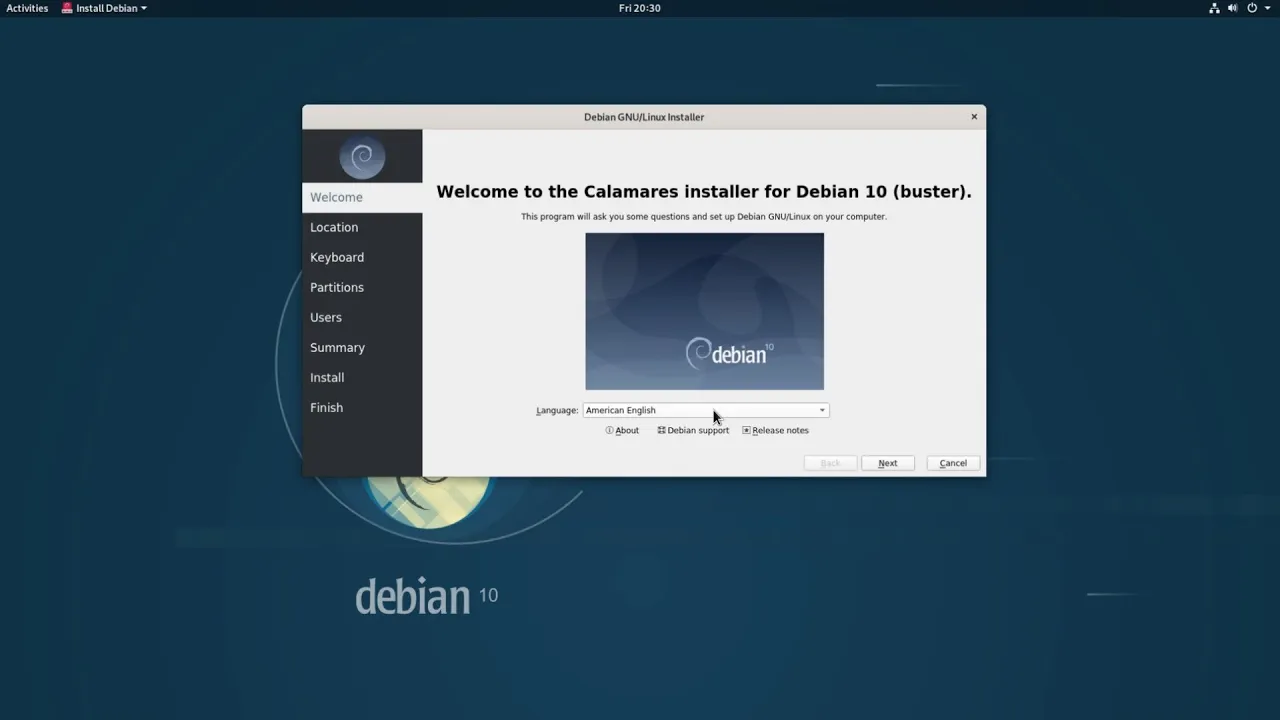Screen dimensions: 1280x720
Task: Expand the Language dropdown arrow
Action: 822,410
